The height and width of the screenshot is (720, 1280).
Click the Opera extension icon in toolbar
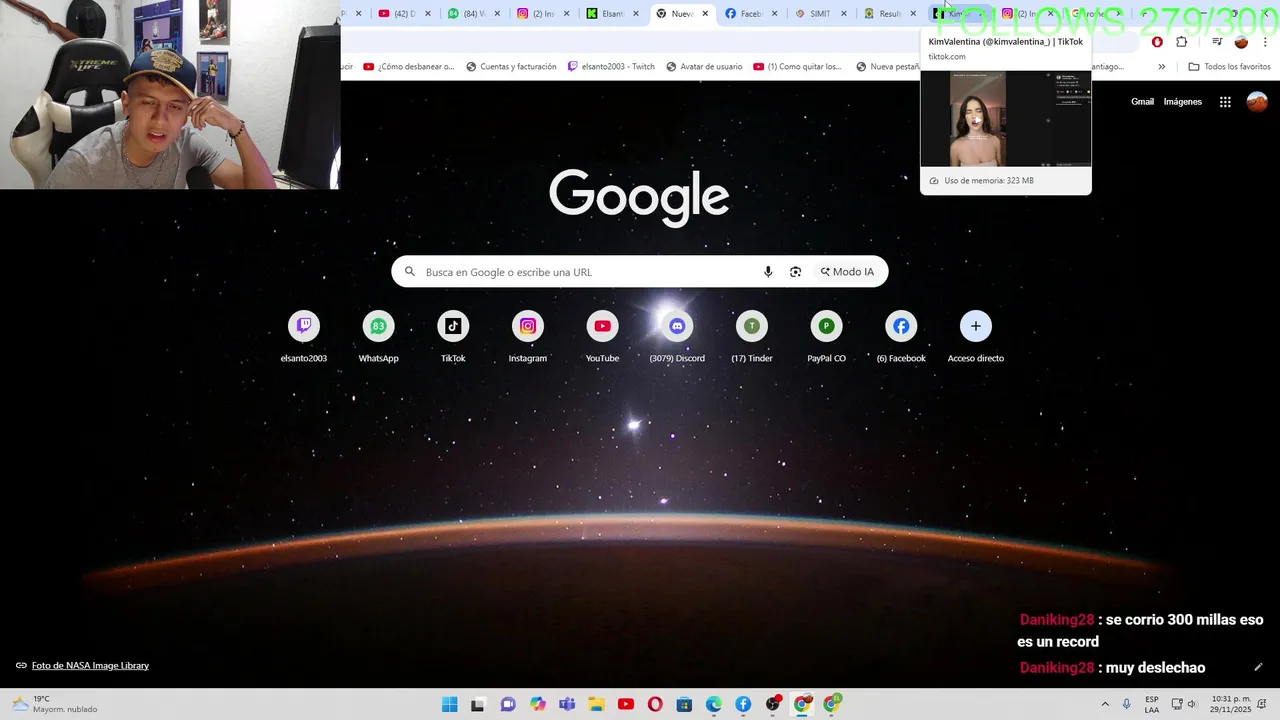pos(1157,42)
